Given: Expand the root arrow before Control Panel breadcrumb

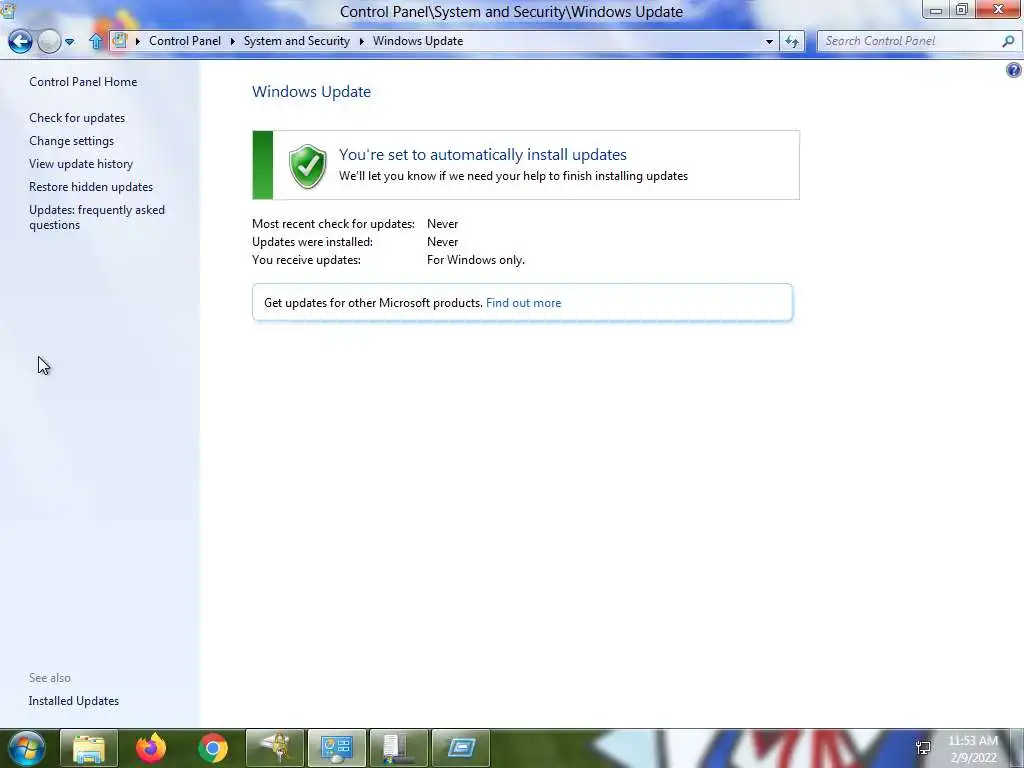Looking at the screenshot, I should pos(138,41).
